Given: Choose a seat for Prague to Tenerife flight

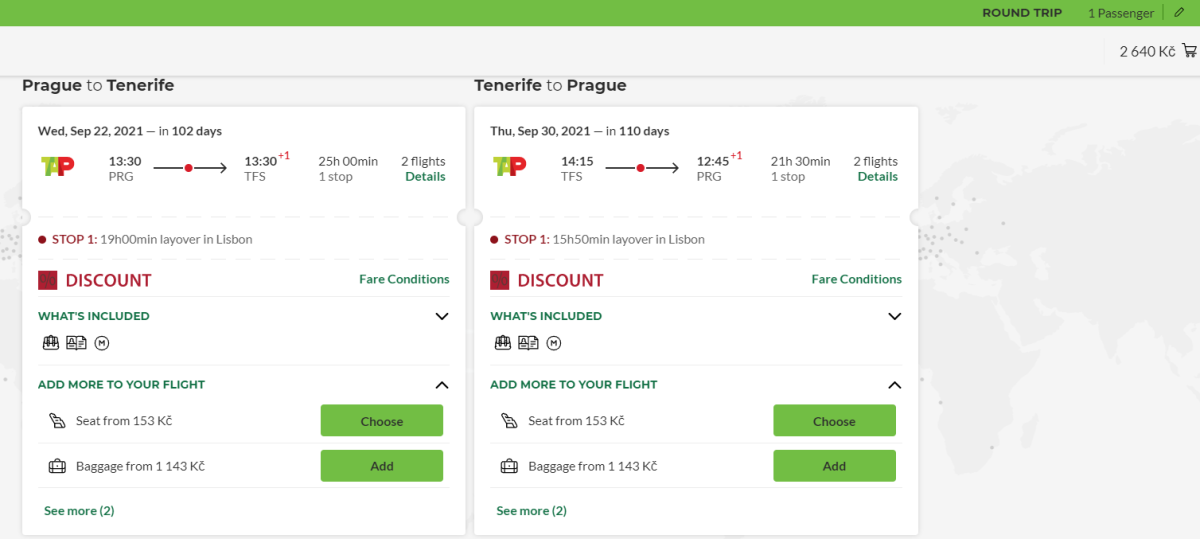Looking at the screenshot, I should pyautogui.click(x=381, y=421).
